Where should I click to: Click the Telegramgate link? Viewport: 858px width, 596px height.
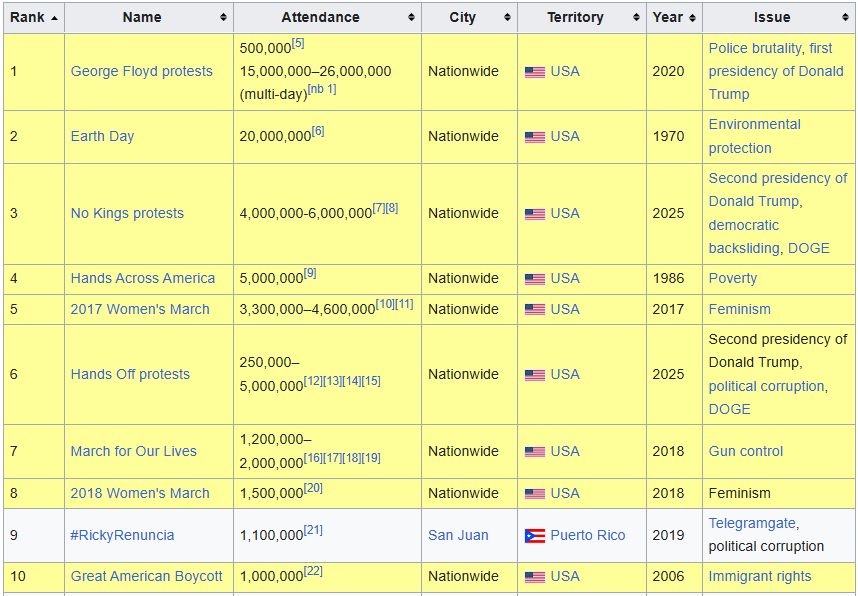(x=752, y=523)
